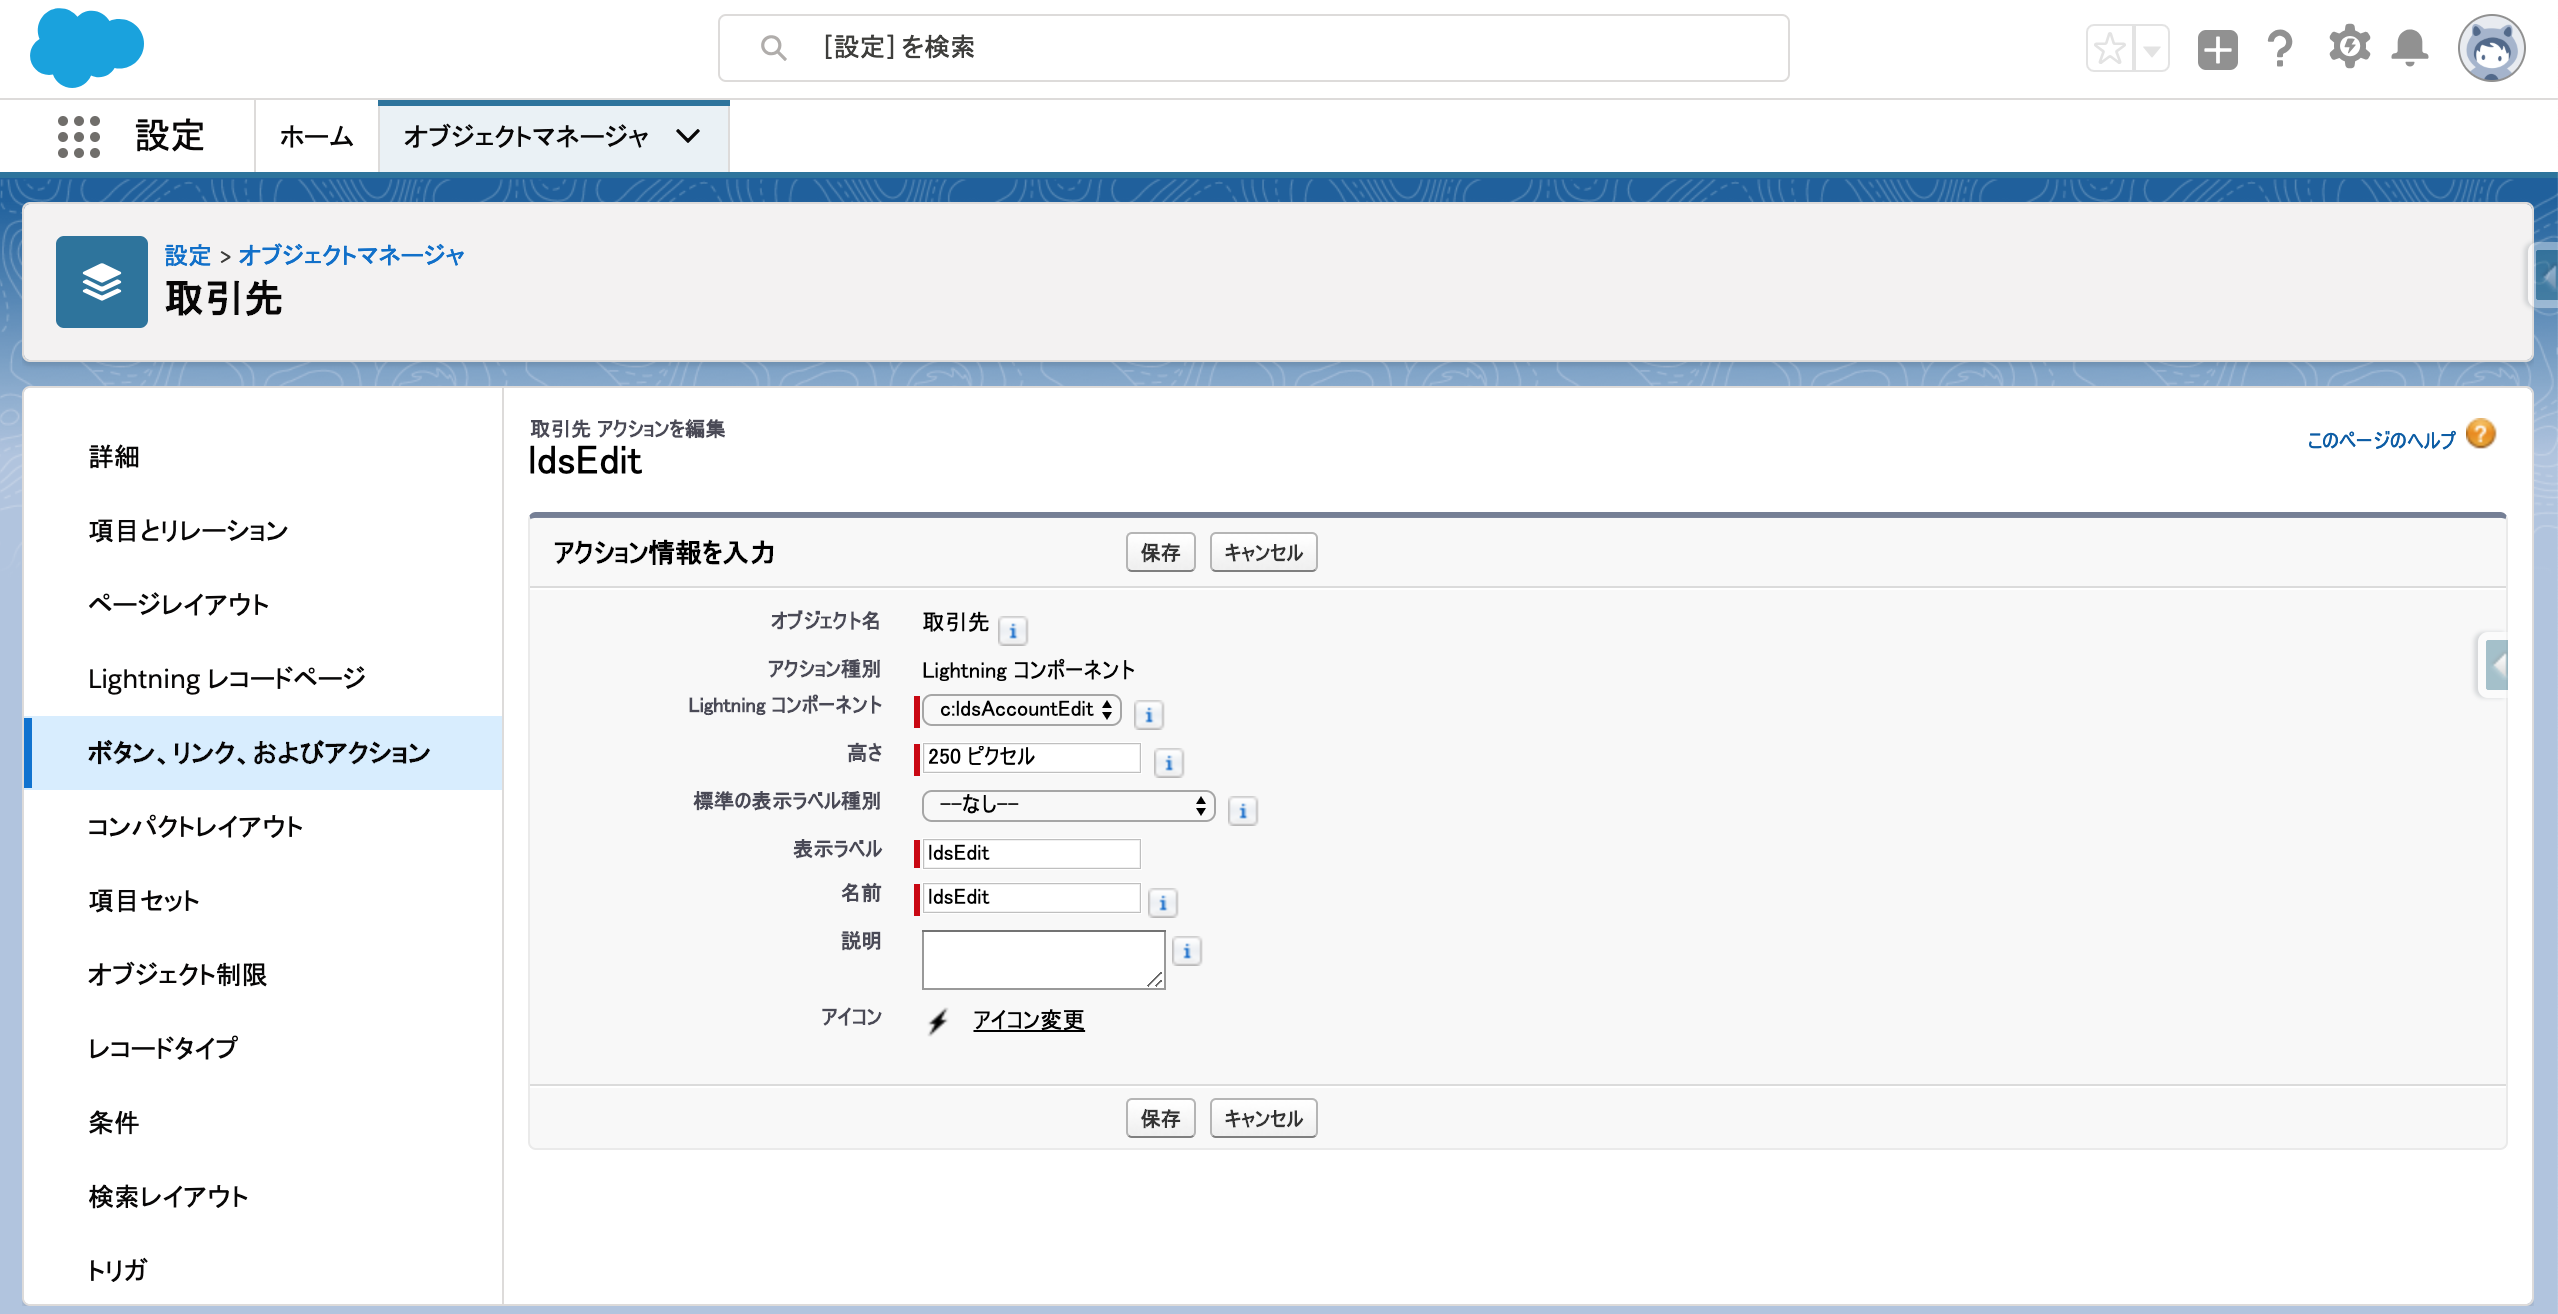This screenshot has height=1314, width=2558.
Task: Open 項目セット in the sidebar
Action: (x=262, y=901)
